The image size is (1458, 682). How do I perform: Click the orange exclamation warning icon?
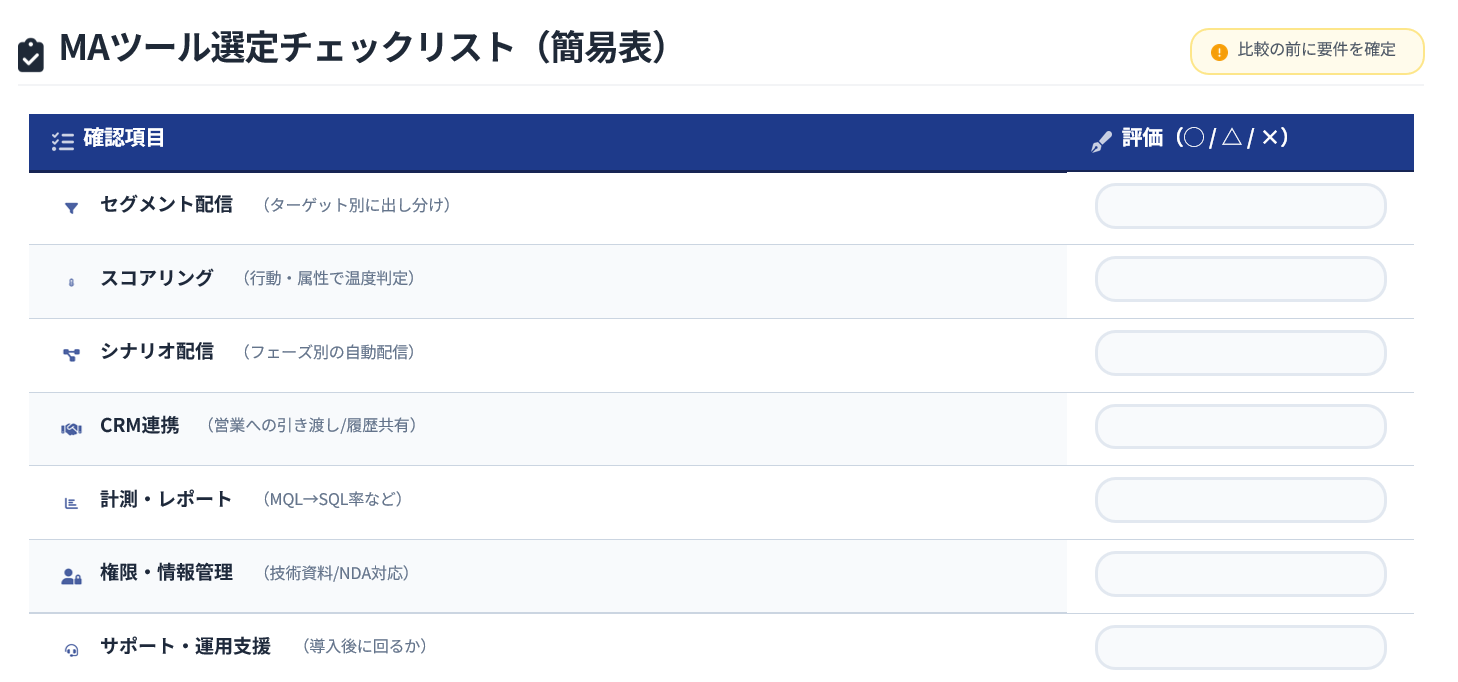(1219, 52)
